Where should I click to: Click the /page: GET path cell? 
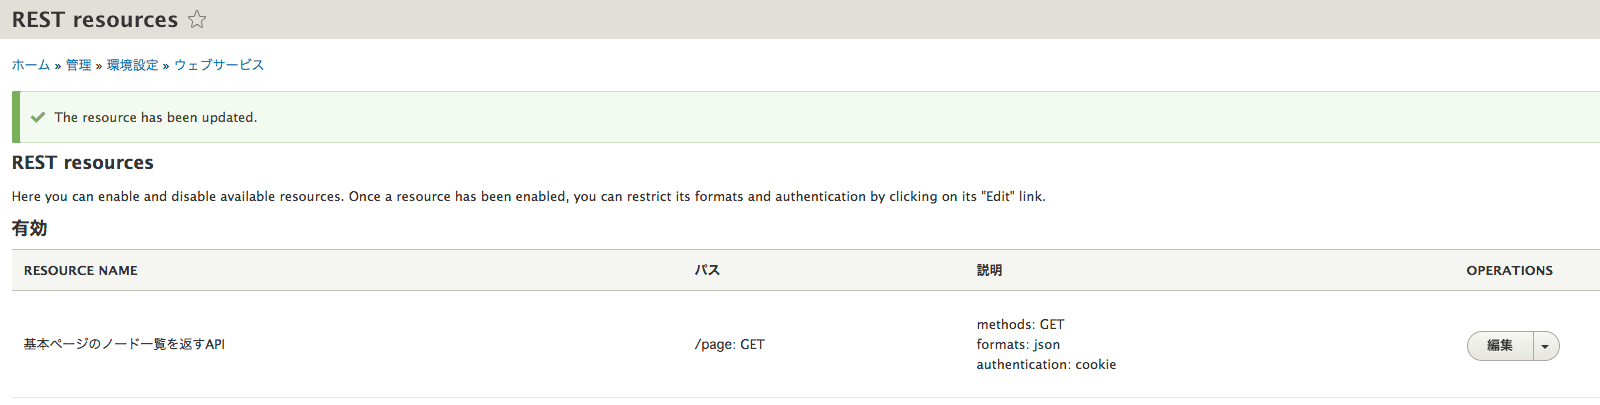(730, 344)
